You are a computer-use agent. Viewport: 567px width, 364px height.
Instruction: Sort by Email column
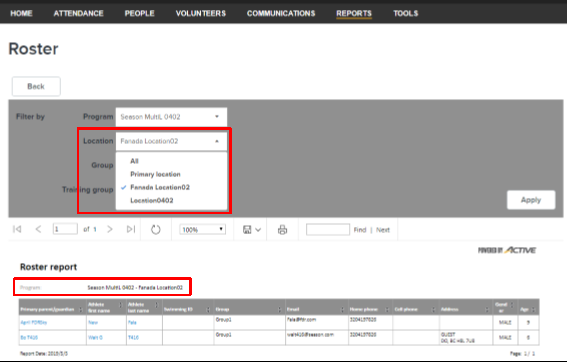tap(342, 309)
